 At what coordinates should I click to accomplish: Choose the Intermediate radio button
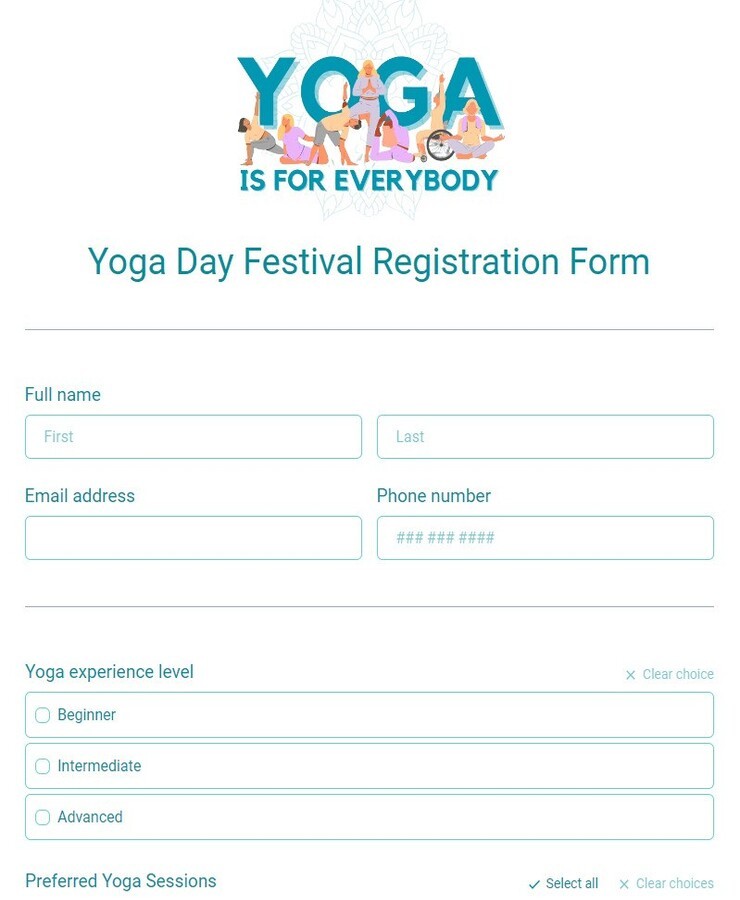[x=42, y=766]
